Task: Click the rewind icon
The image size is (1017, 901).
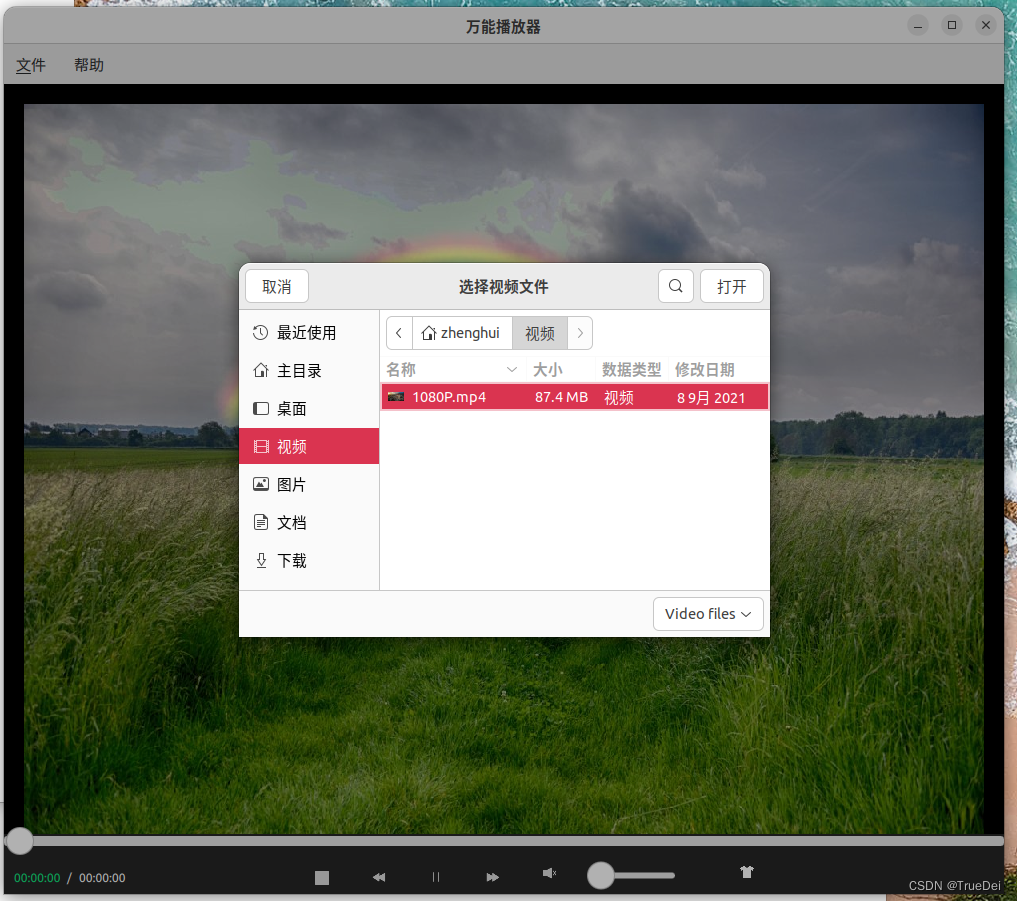Action: tap(379, 877)
